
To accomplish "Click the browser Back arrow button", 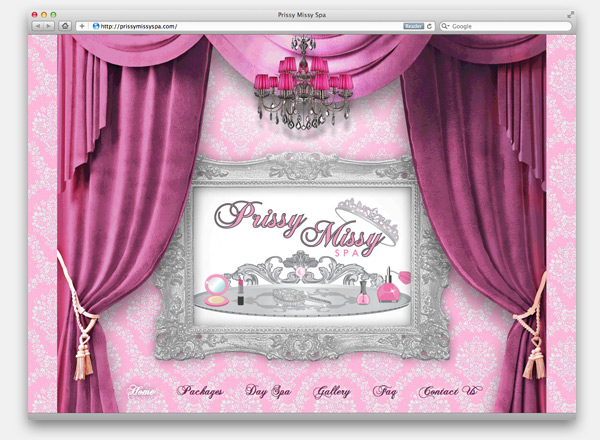I will point(38,26).
